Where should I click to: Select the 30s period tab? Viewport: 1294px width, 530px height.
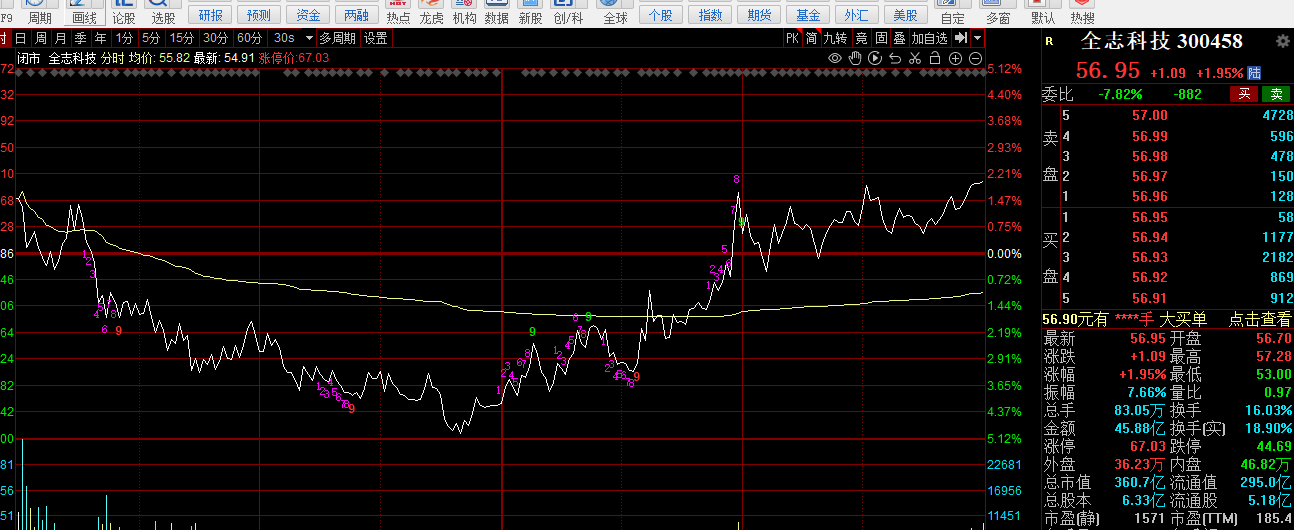(x=285, y=38)
